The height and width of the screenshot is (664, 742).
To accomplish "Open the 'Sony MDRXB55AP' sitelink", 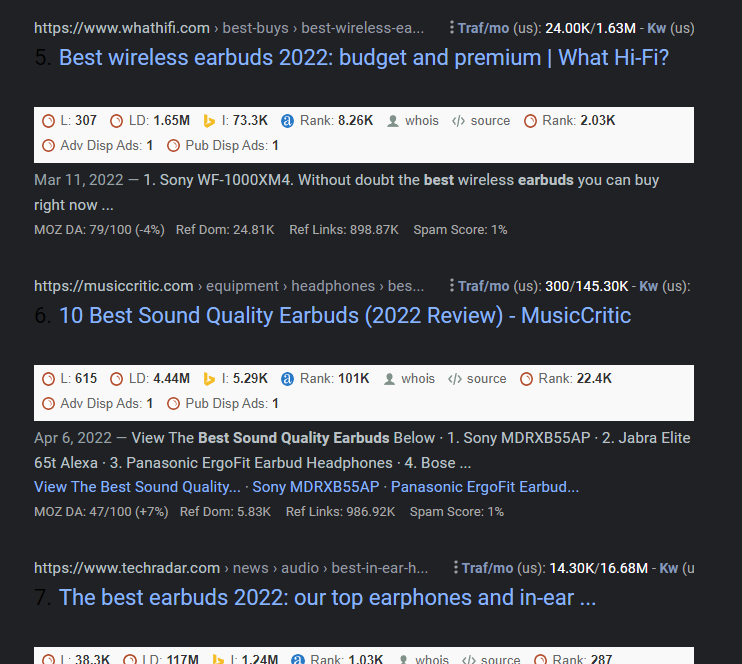I will click(316, 487).
